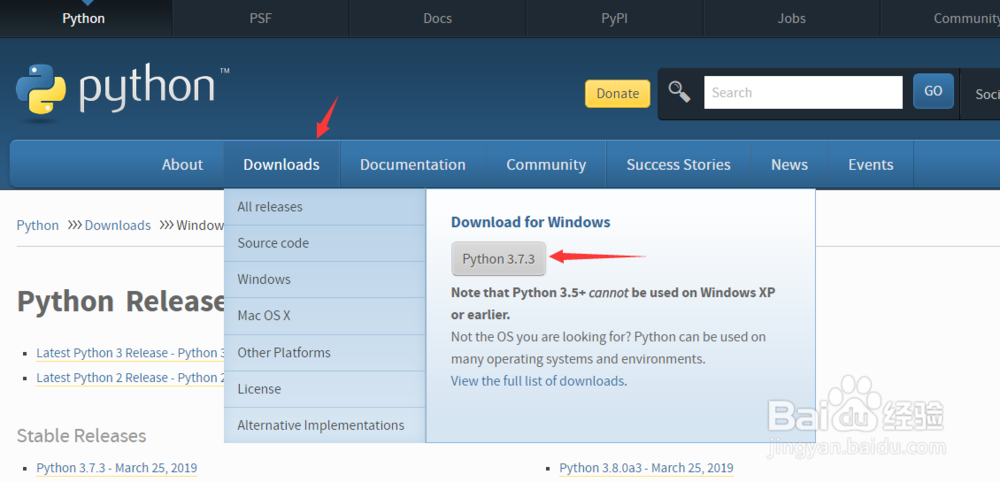Open the Events navigation menu
Screen dimensions: 1000x482
click(x=871, y=164)
